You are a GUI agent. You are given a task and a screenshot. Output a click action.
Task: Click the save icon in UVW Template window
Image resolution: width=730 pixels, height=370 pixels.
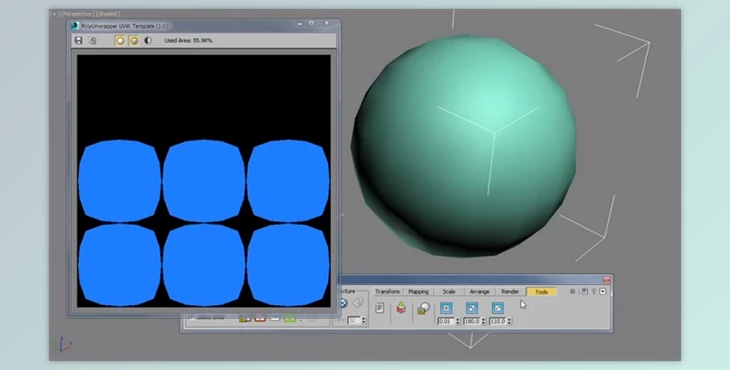click(x=79, y=40)
